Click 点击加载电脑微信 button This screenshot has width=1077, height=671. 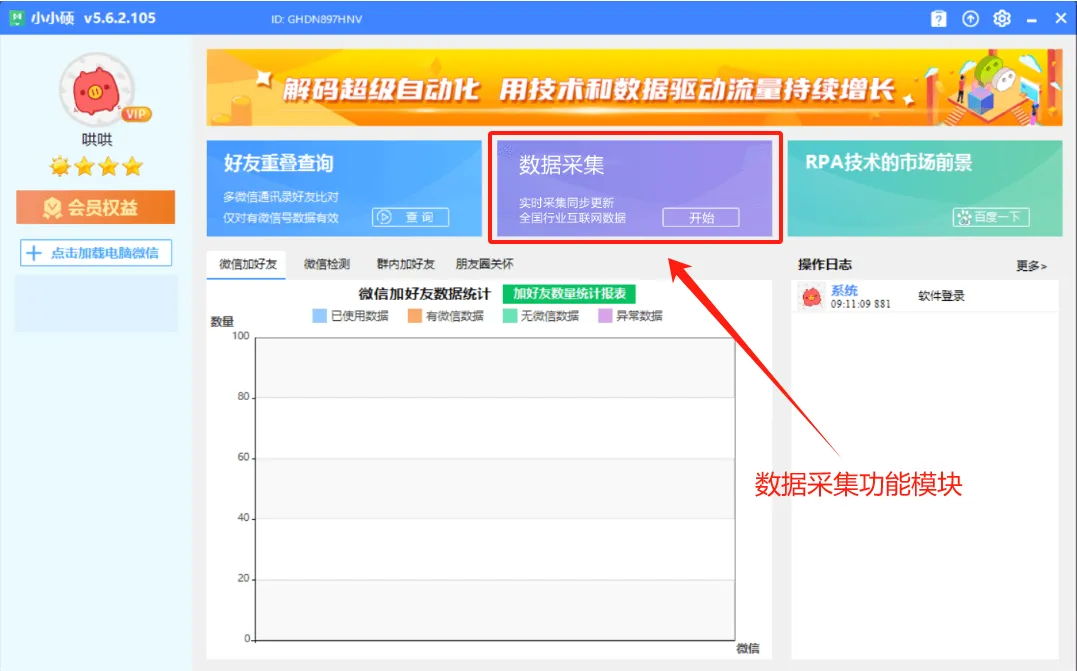(96, 253)
